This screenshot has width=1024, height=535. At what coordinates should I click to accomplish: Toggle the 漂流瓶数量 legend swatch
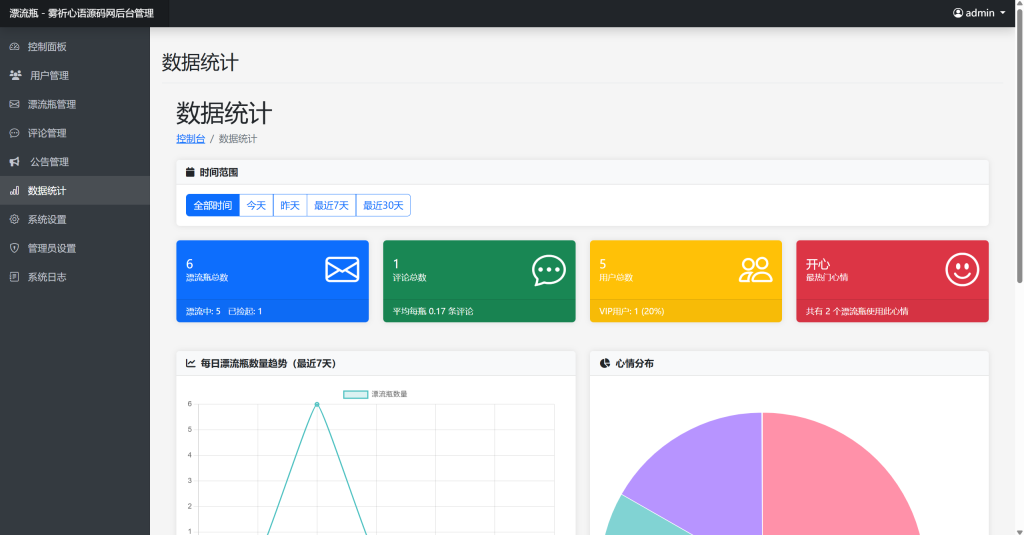[355, 394]
